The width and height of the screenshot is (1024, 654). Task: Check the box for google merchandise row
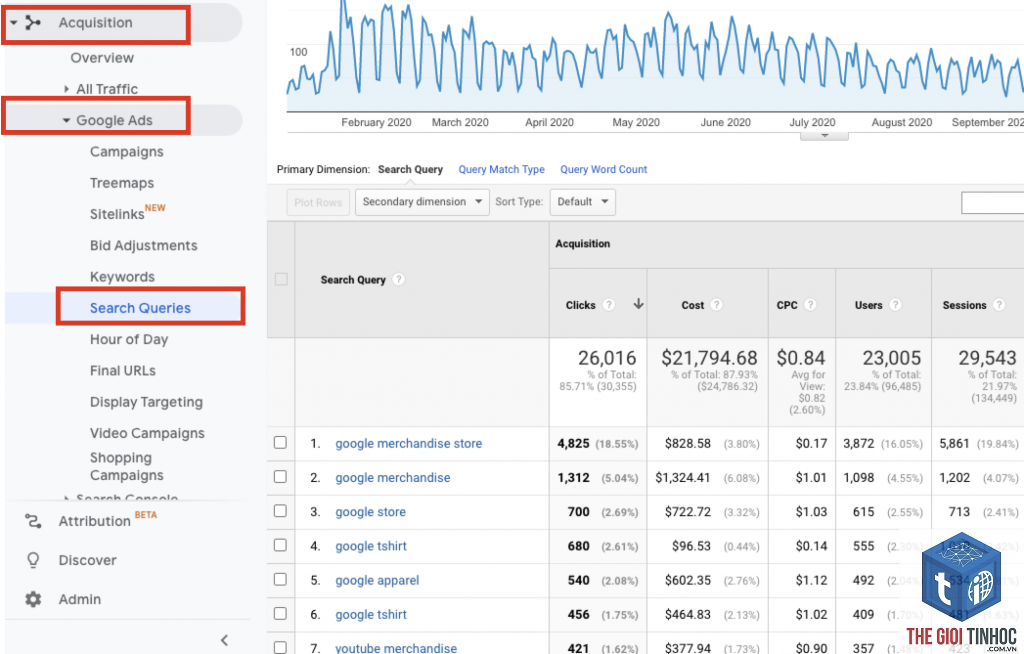coord(280,477)
